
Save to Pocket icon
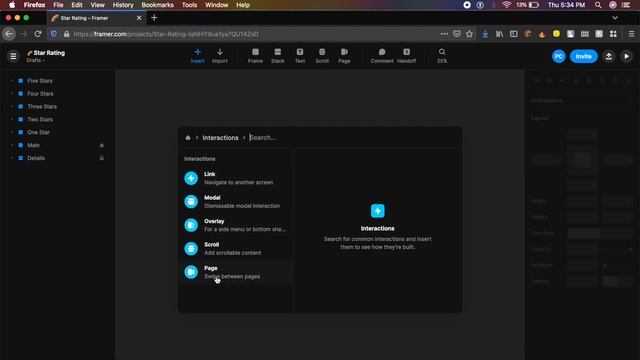pos(457,34)
